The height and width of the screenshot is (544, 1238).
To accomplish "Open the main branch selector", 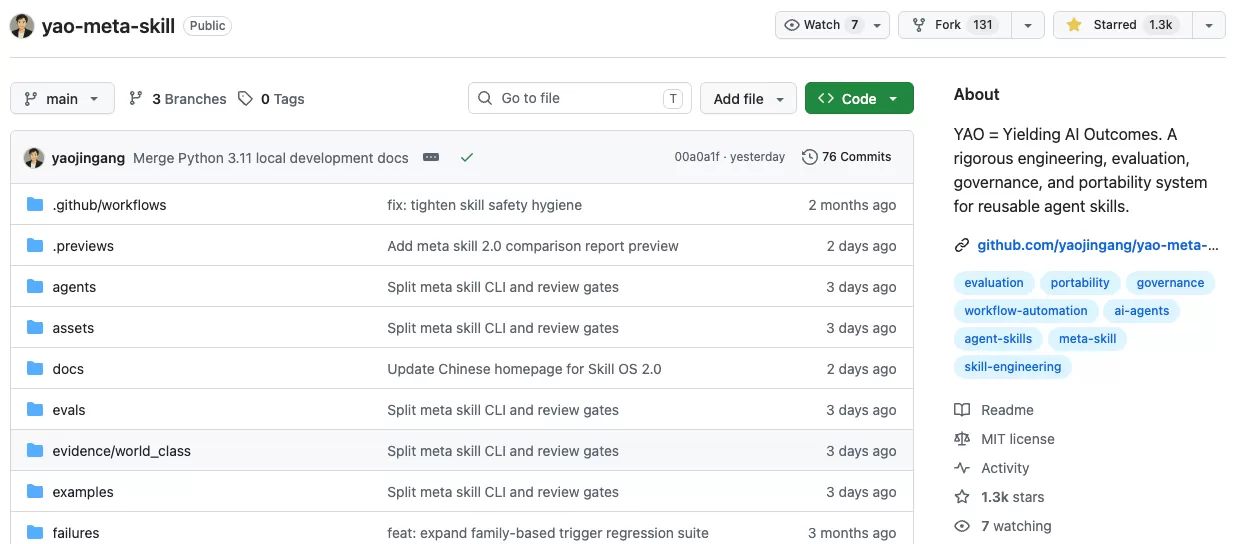I will [62, 98].
